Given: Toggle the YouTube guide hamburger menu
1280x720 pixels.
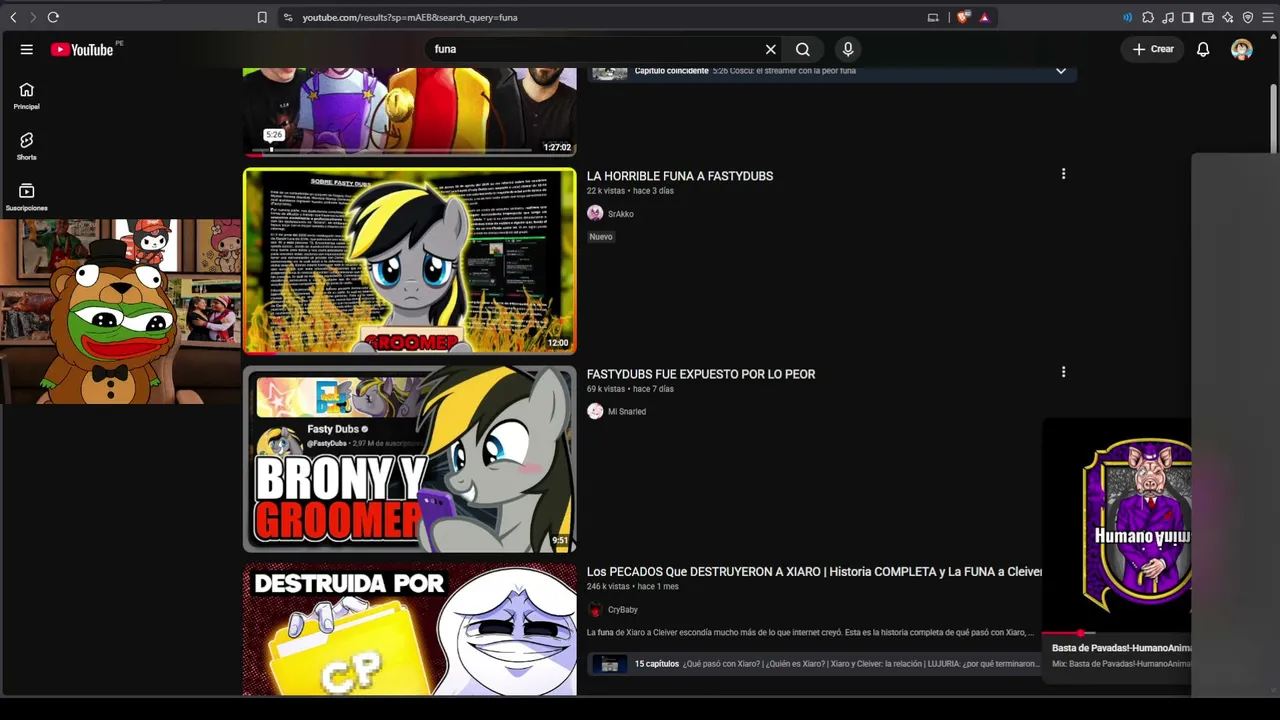Looking at the screenshot, I should (x=27, y=49).
